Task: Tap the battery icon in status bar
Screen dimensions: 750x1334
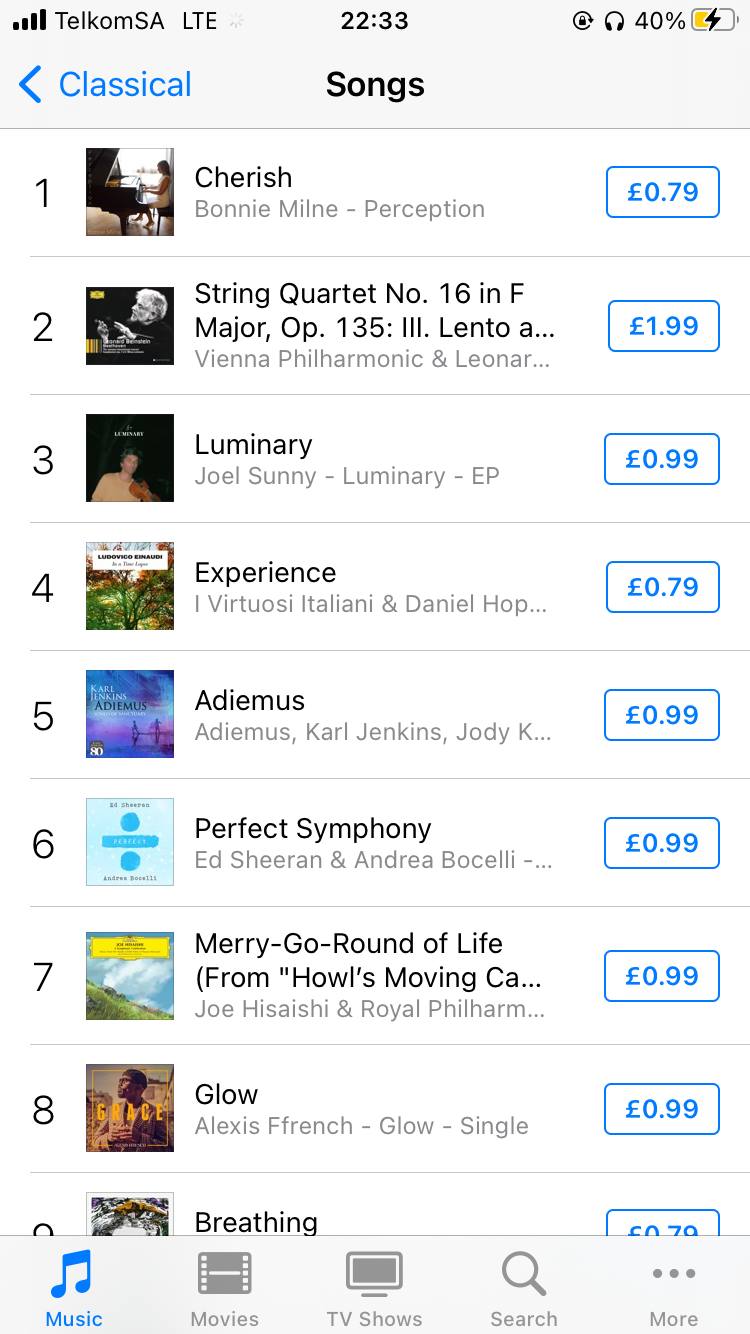Action: tap(713, 21)
